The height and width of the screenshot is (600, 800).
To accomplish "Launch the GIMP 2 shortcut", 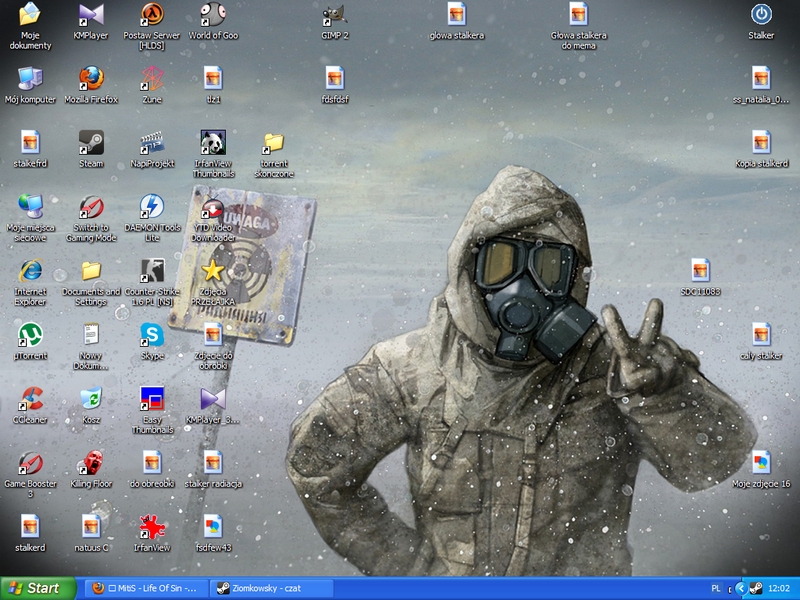I will [335, 14].
